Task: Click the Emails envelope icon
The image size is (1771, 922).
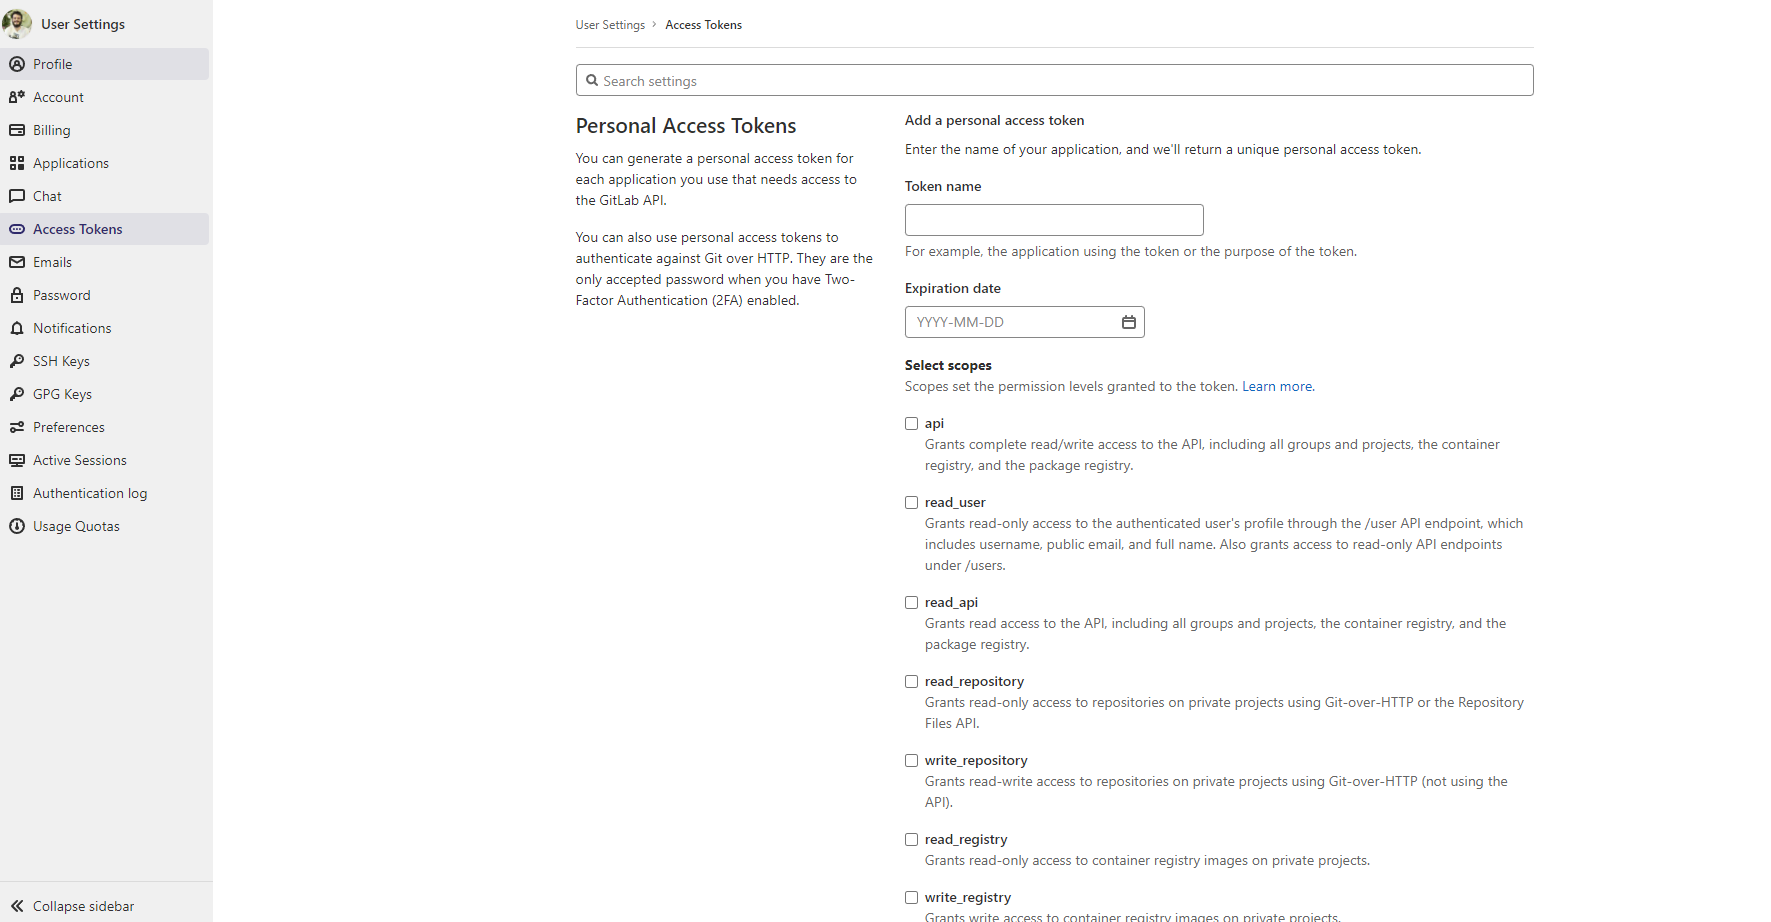Action: pyautogui.click(x=17, y=261)
